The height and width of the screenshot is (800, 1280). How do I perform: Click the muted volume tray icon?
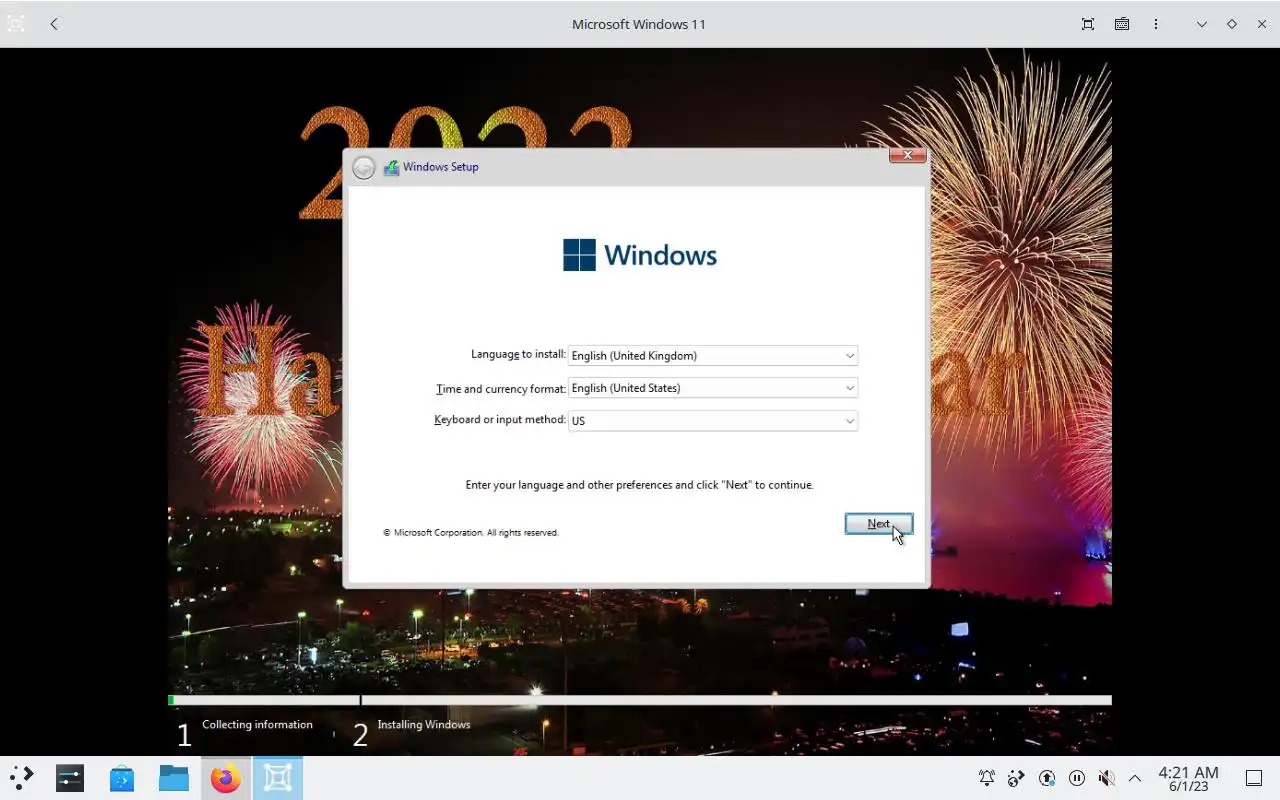coord(1106,778)
